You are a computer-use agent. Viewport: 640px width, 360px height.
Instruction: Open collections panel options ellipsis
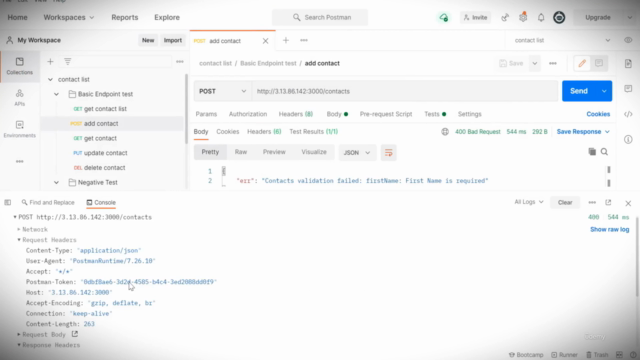point(180,62)
